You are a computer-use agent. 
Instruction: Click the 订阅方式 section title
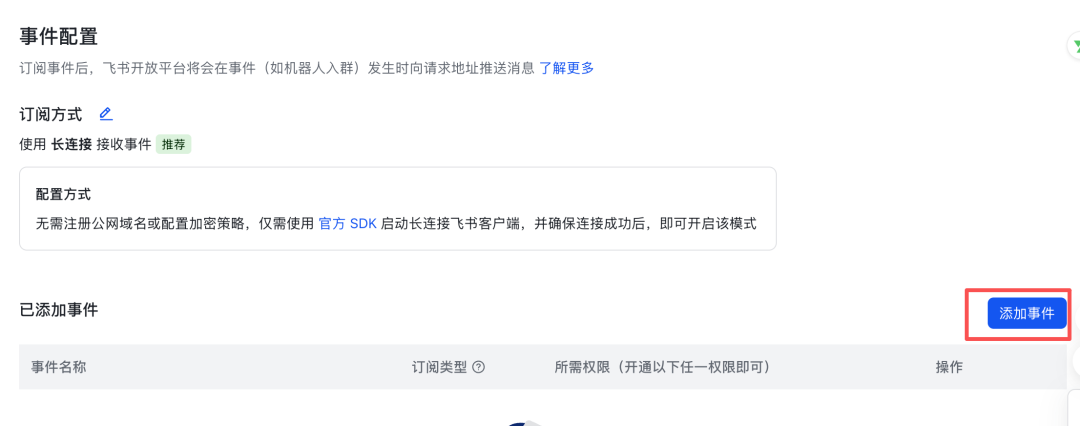pos(51,114)
